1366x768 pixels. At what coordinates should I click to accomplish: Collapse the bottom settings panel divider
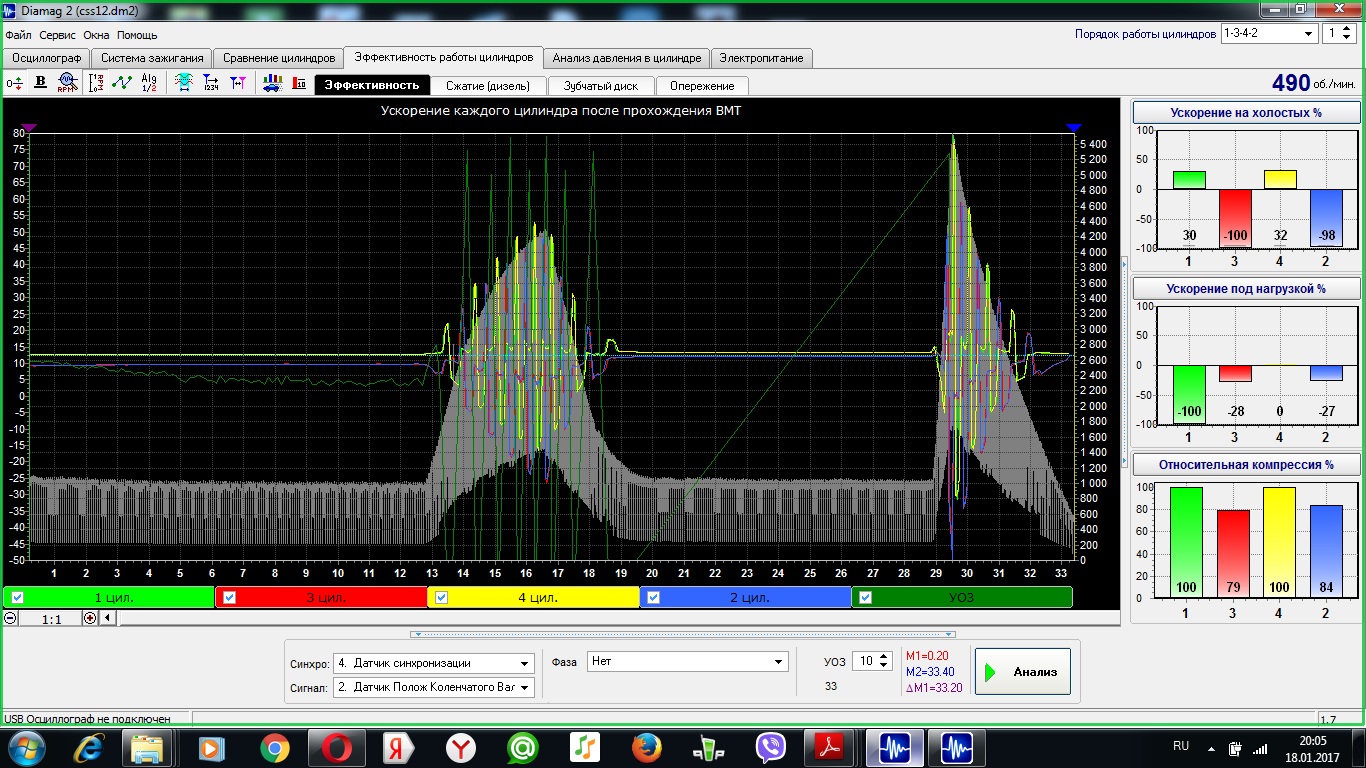pyautogui.click(x=683, y=634)
